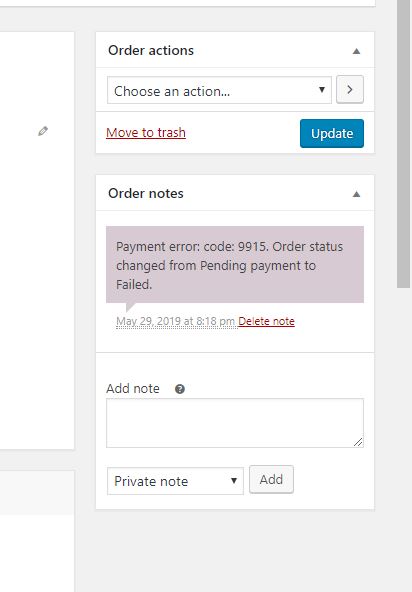Click the pencil edit icon
412x592 pixels.
43,131
